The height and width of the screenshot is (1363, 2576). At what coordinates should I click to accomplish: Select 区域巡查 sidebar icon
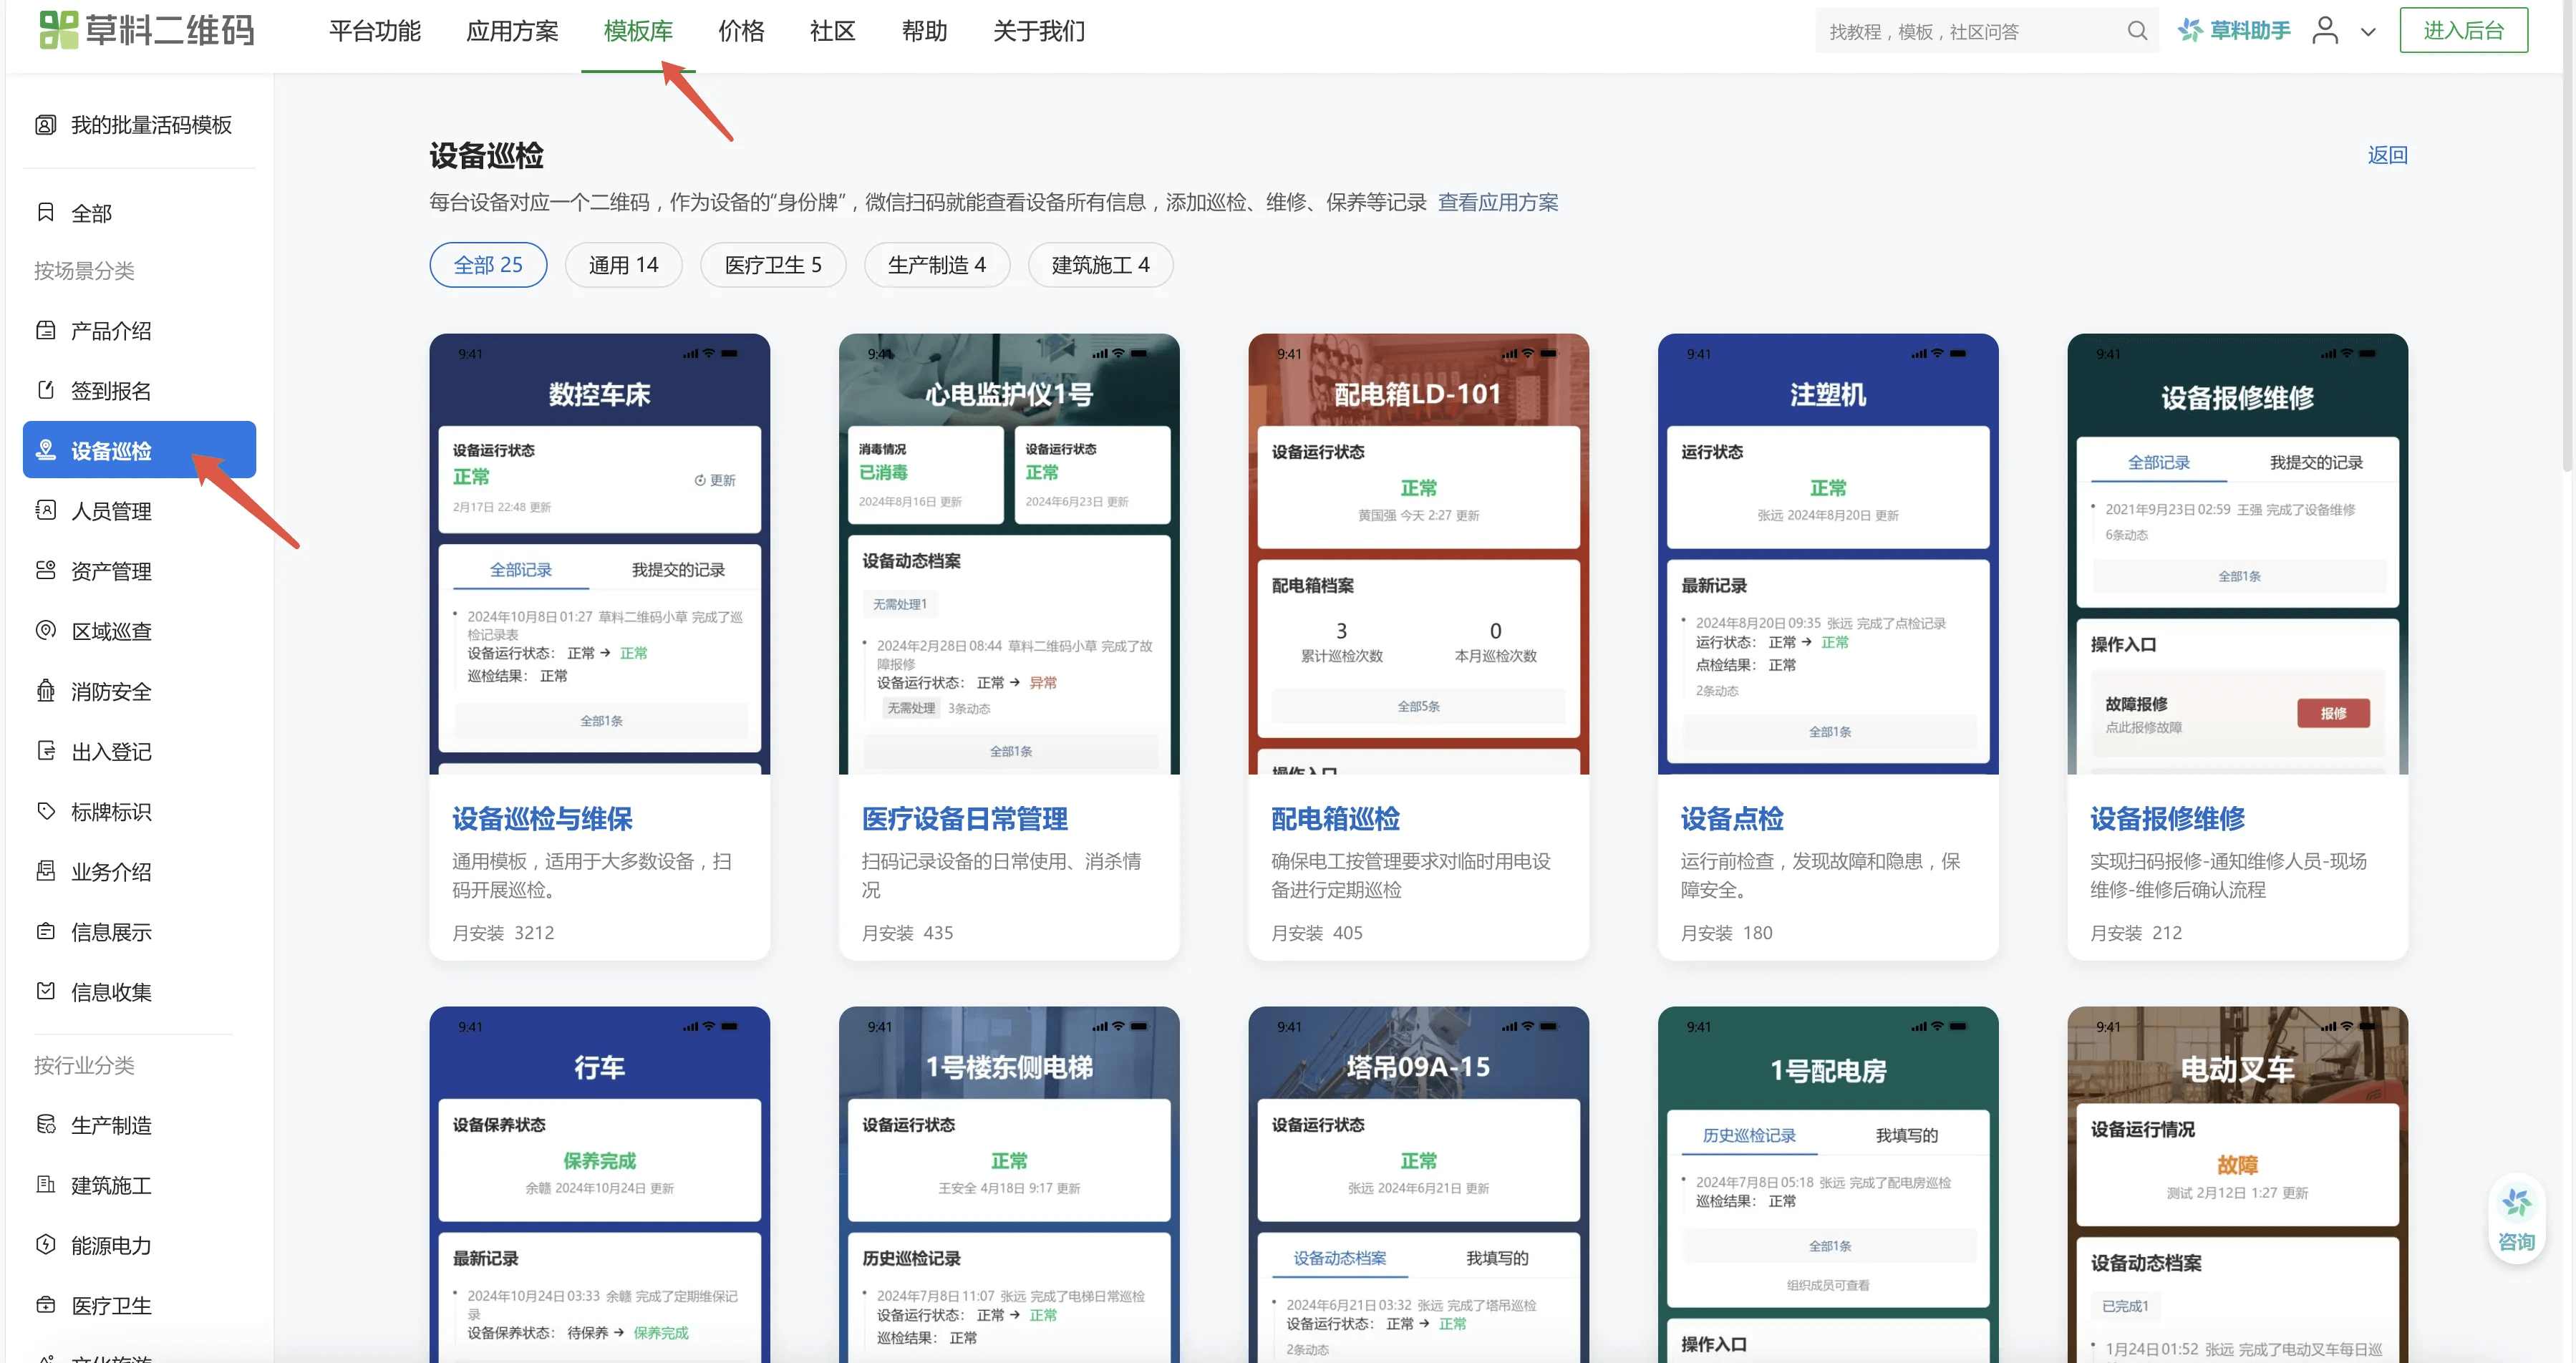pyautogui.click(x=46, y=631)
